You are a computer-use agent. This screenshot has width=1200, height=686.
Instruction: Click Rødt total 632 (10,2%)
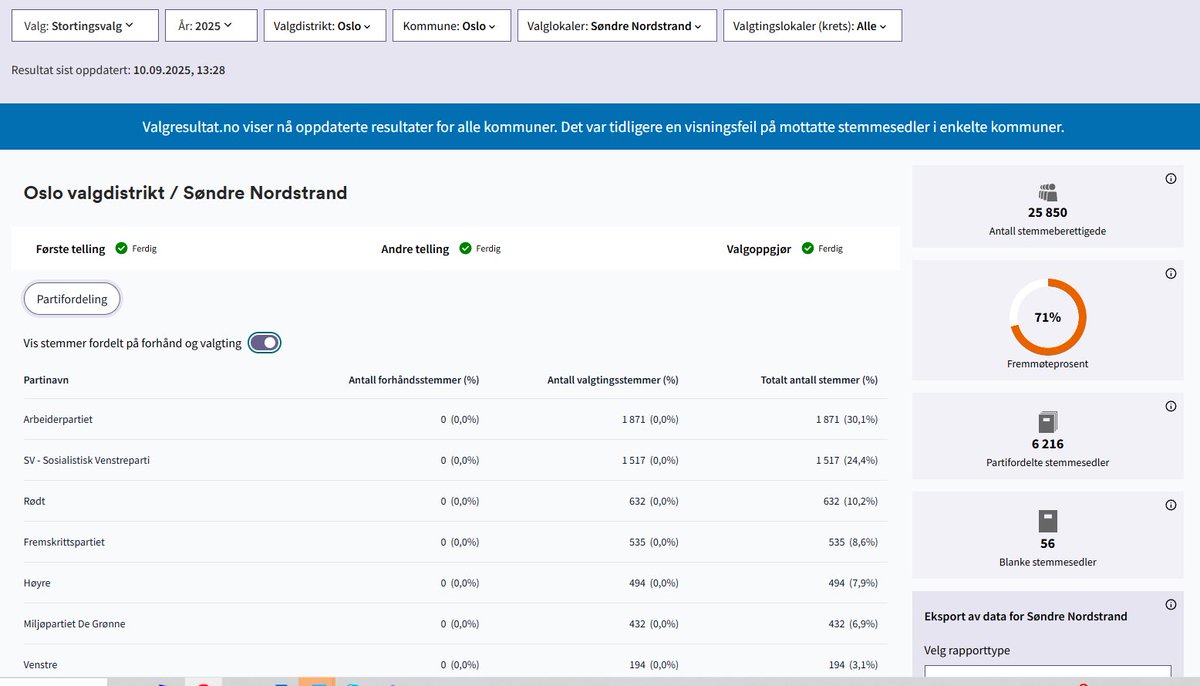point(851,501)
